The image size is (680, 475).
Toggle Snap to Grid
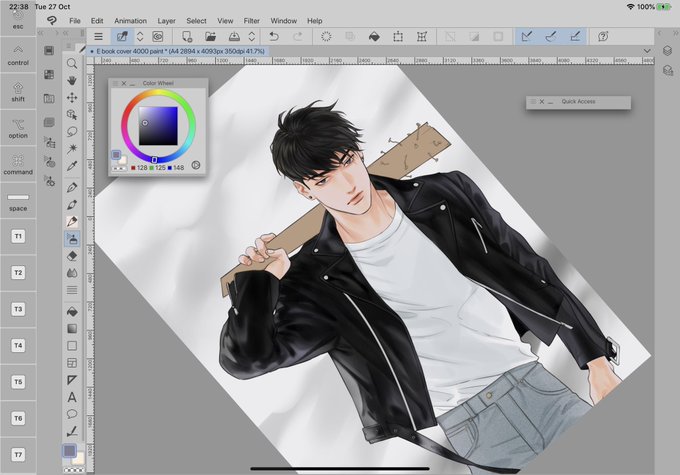[575, 36]
